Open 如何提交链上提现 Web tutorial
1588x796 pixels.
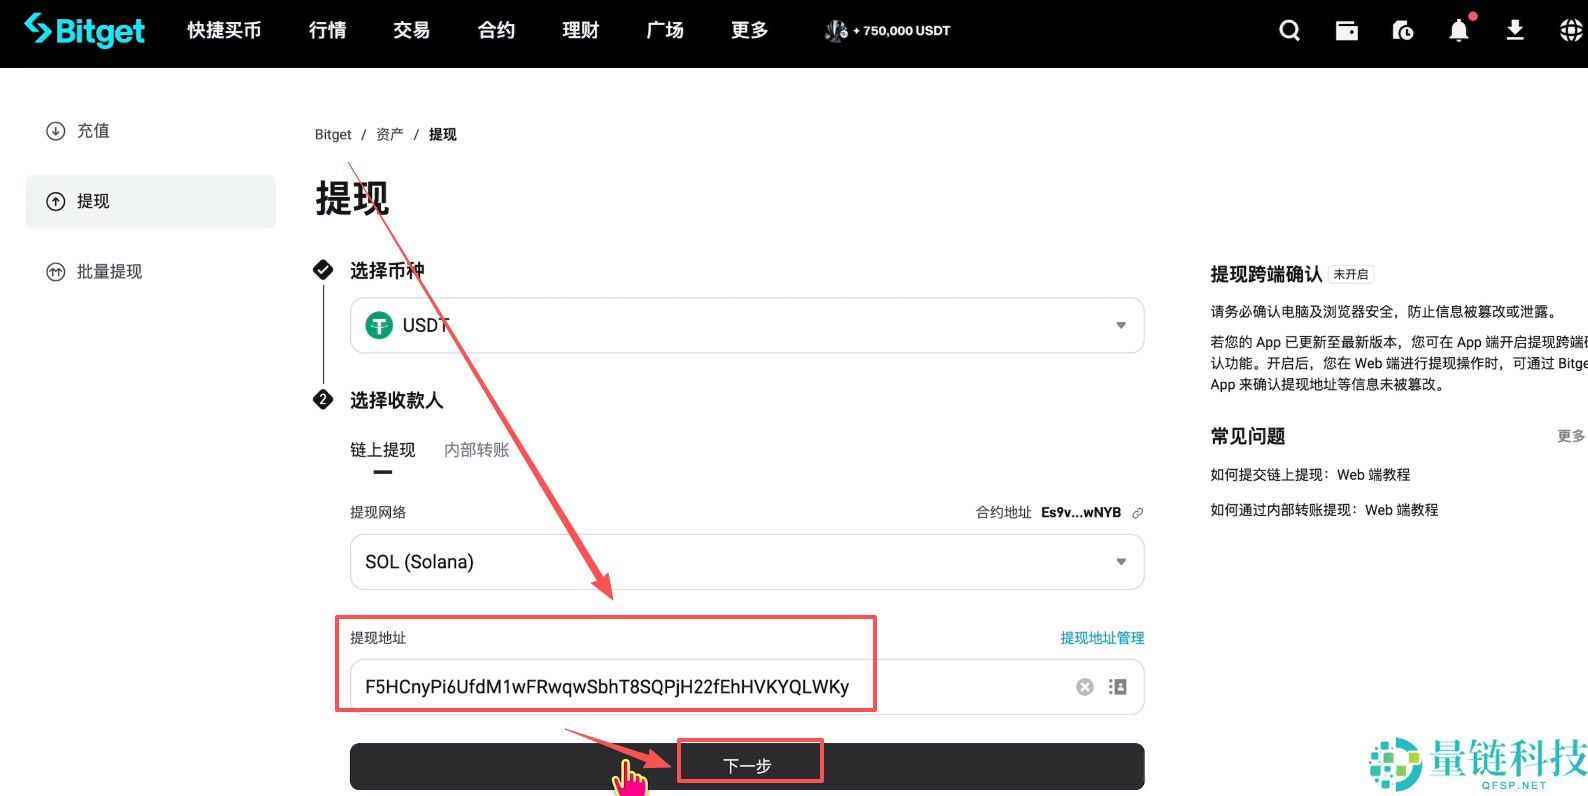pos(1310,475)
